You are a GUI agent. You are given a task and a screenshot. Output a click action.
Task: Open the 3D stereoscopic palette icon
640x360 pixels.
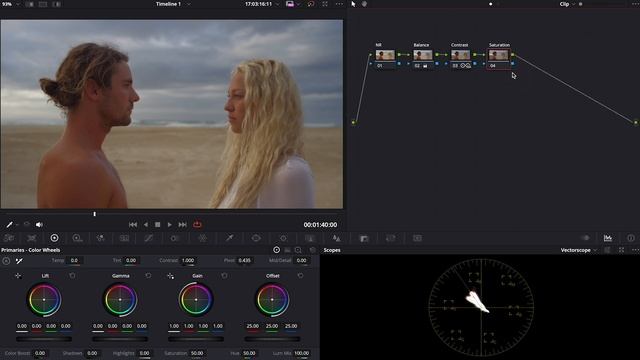[417, 238]
